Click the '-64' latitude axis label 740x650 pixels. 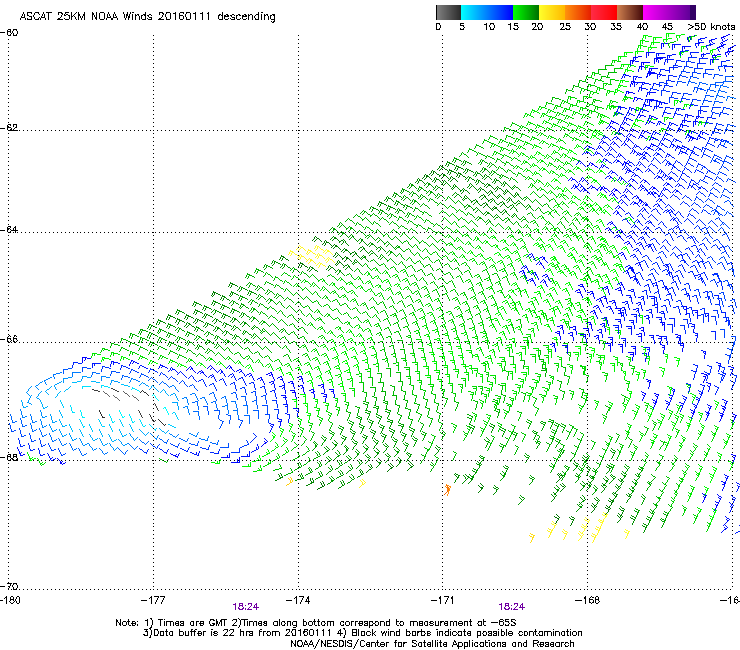pos(9,230)
